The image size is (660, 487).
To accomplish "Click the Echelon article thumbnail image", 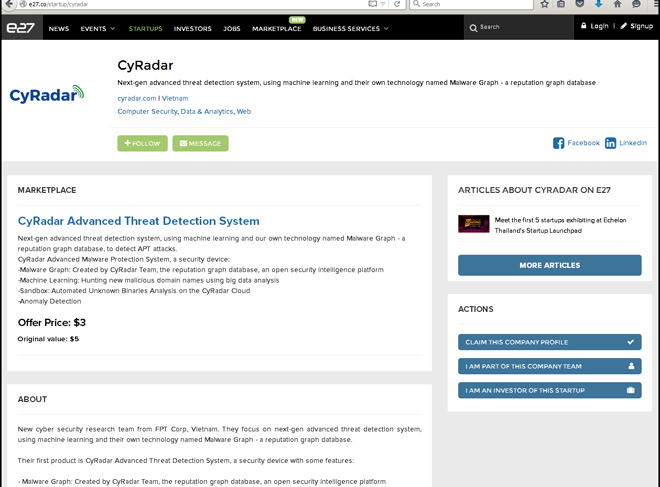I will coord(474,224).
